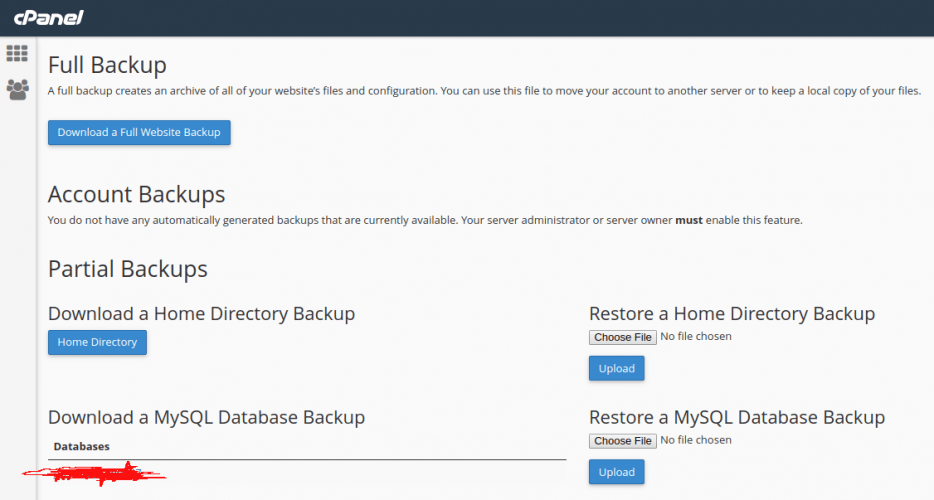This screenshot has height=500, width=934.
Task: Click Download a Full Website Backup
Action: [x=139, y=132]
